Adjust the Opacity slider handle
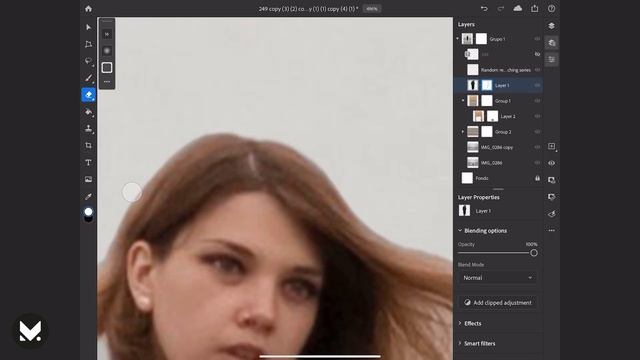Viewport: 640px width, 360px height. (533, 253)
